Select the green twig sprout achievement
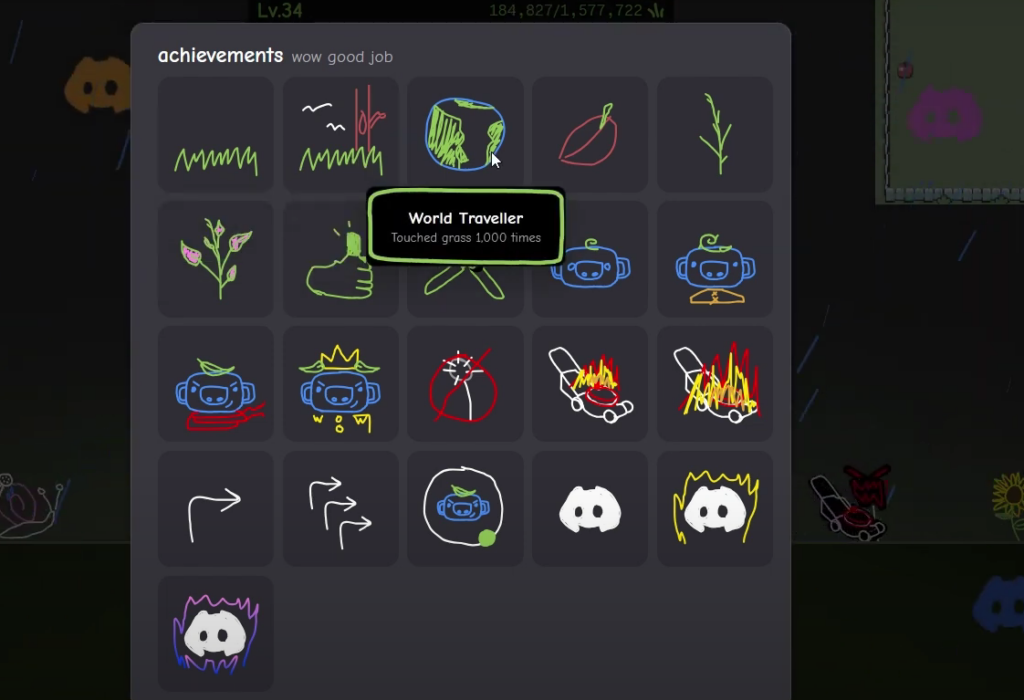1024x700 pixels. tap(714, 134)
